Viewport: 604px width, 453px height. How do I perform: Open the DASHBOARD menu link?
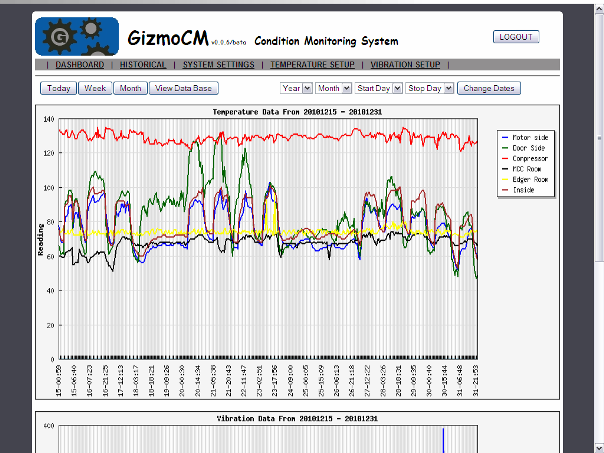click(x=80, y=65)
